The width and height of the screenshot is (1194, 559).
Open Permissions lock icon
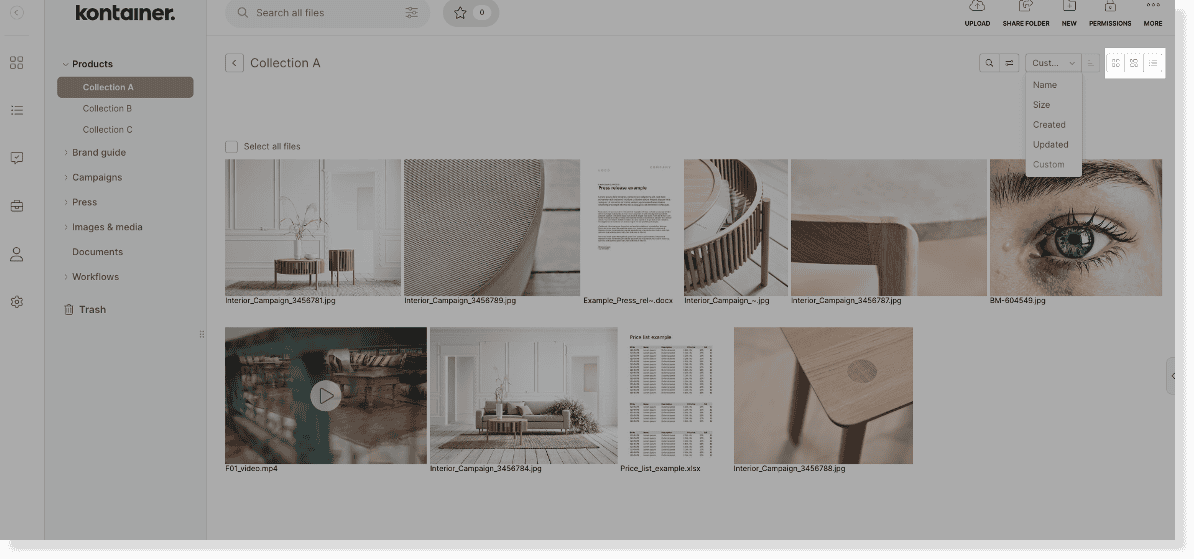1109,7
